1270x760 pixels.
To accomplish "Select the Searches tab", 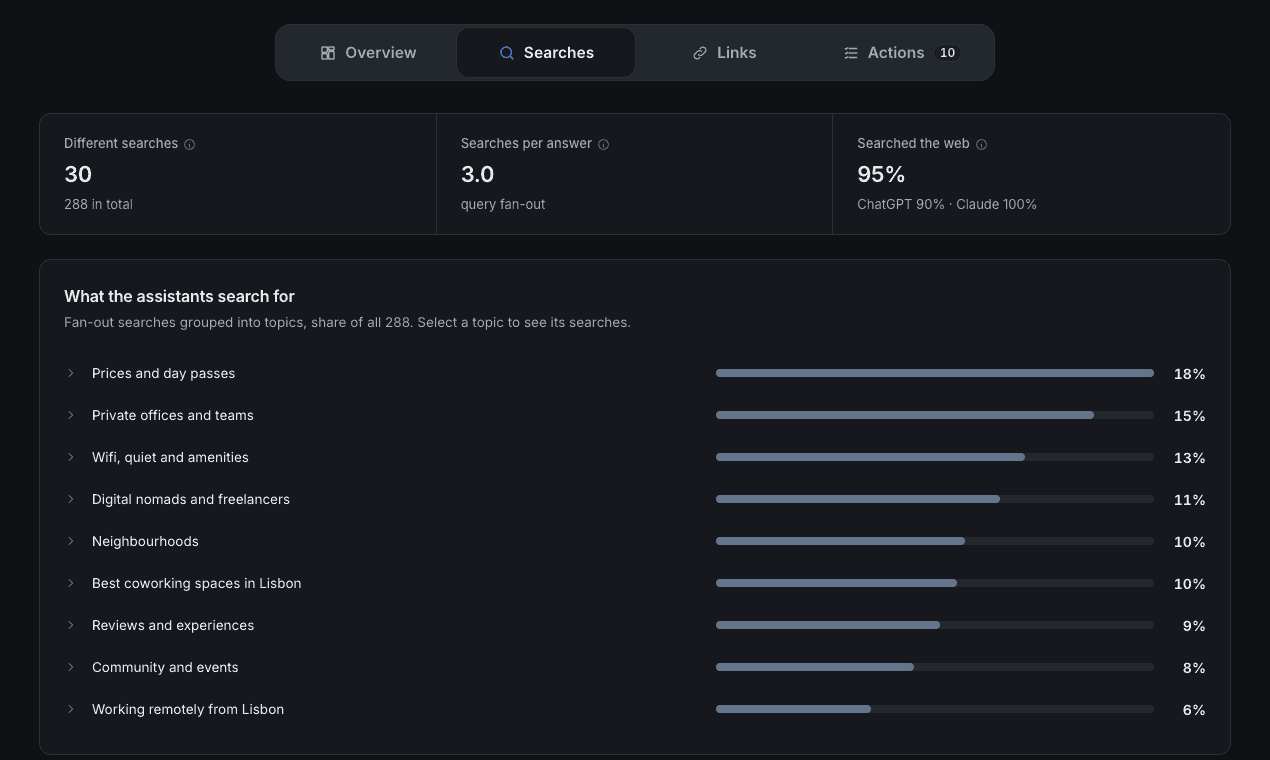I will tap(546, 53).
